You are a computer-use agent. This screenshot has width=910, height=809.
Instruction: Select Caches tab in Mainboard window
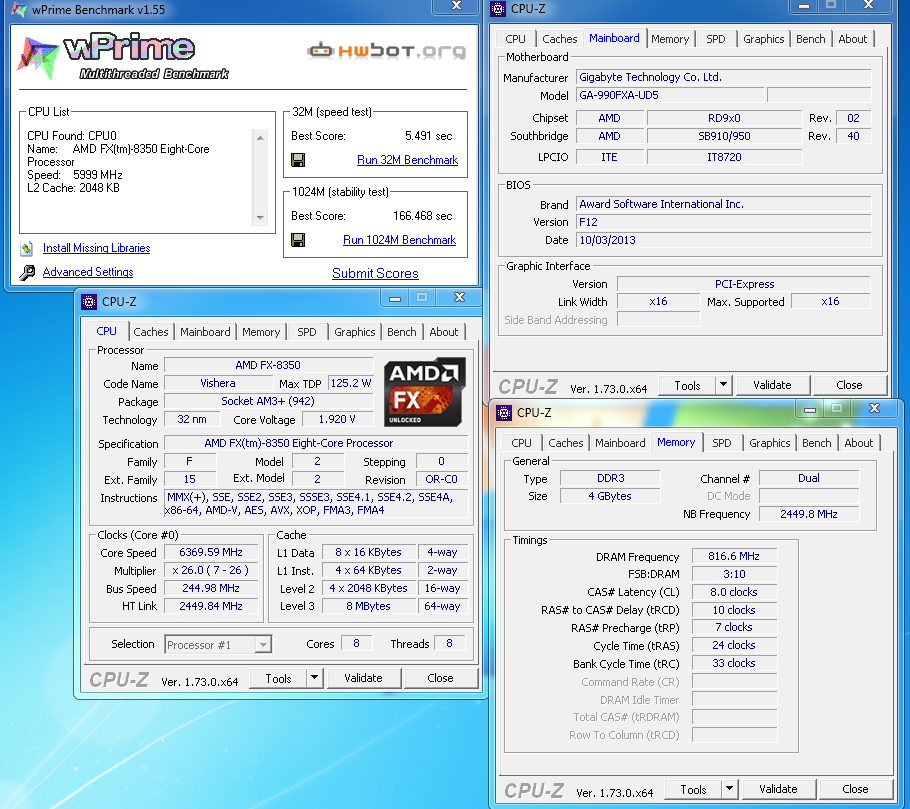pyautogui.click(x=560, y=39)
